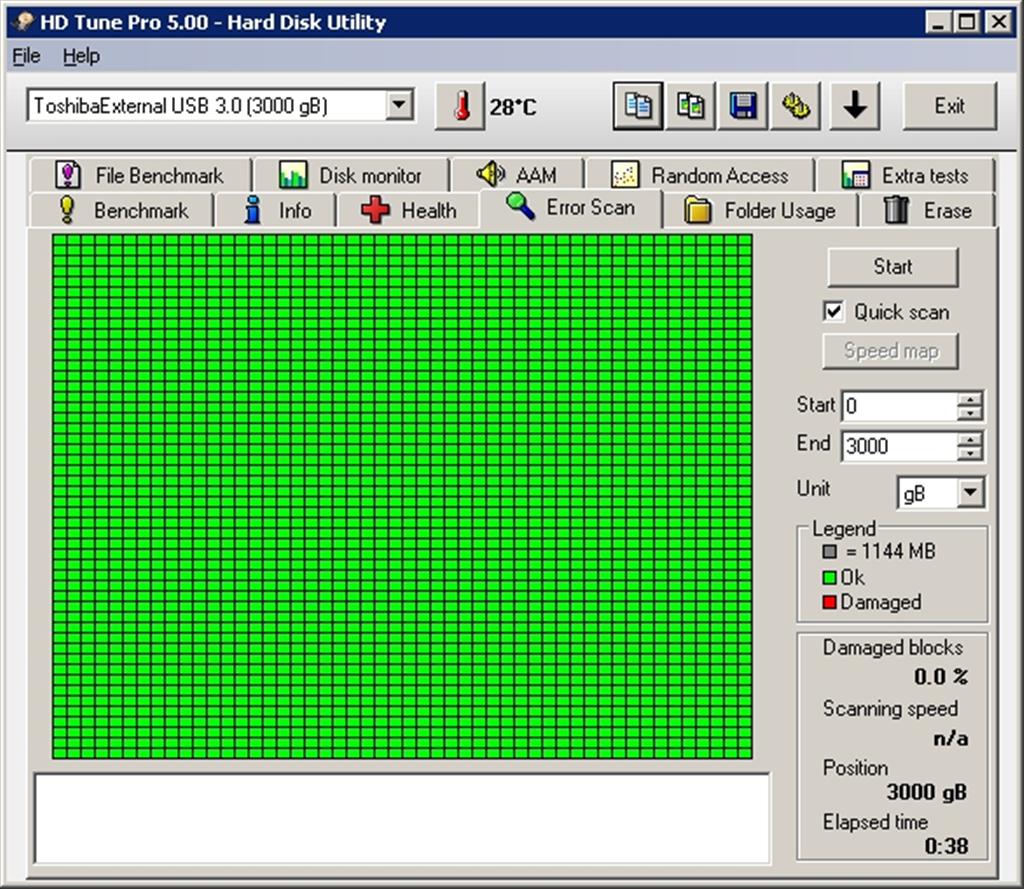The width and height of the screenshot is (1024, 889).
Task: Click the '0:38' elapsed time value
Action: [946, 846]
